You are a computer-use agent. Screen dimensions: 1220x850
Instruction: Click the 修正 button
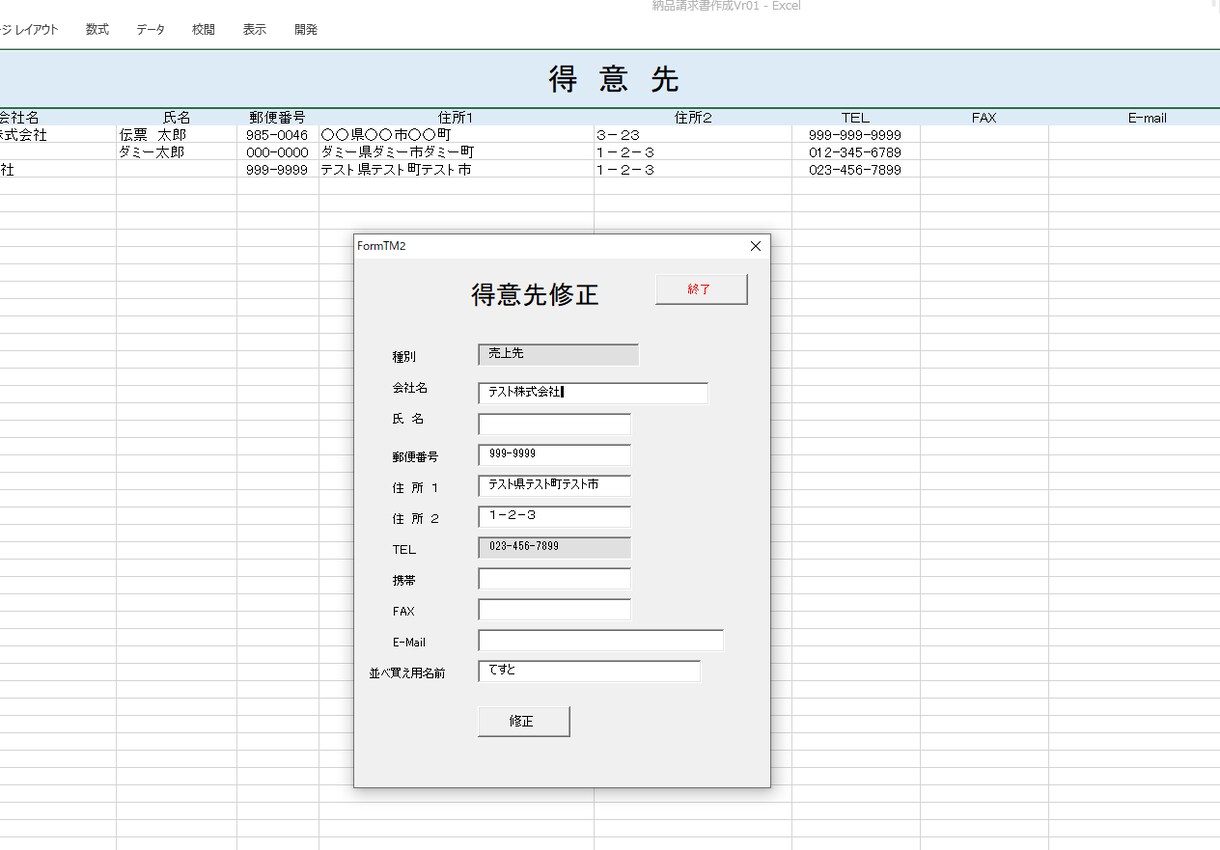524,721
